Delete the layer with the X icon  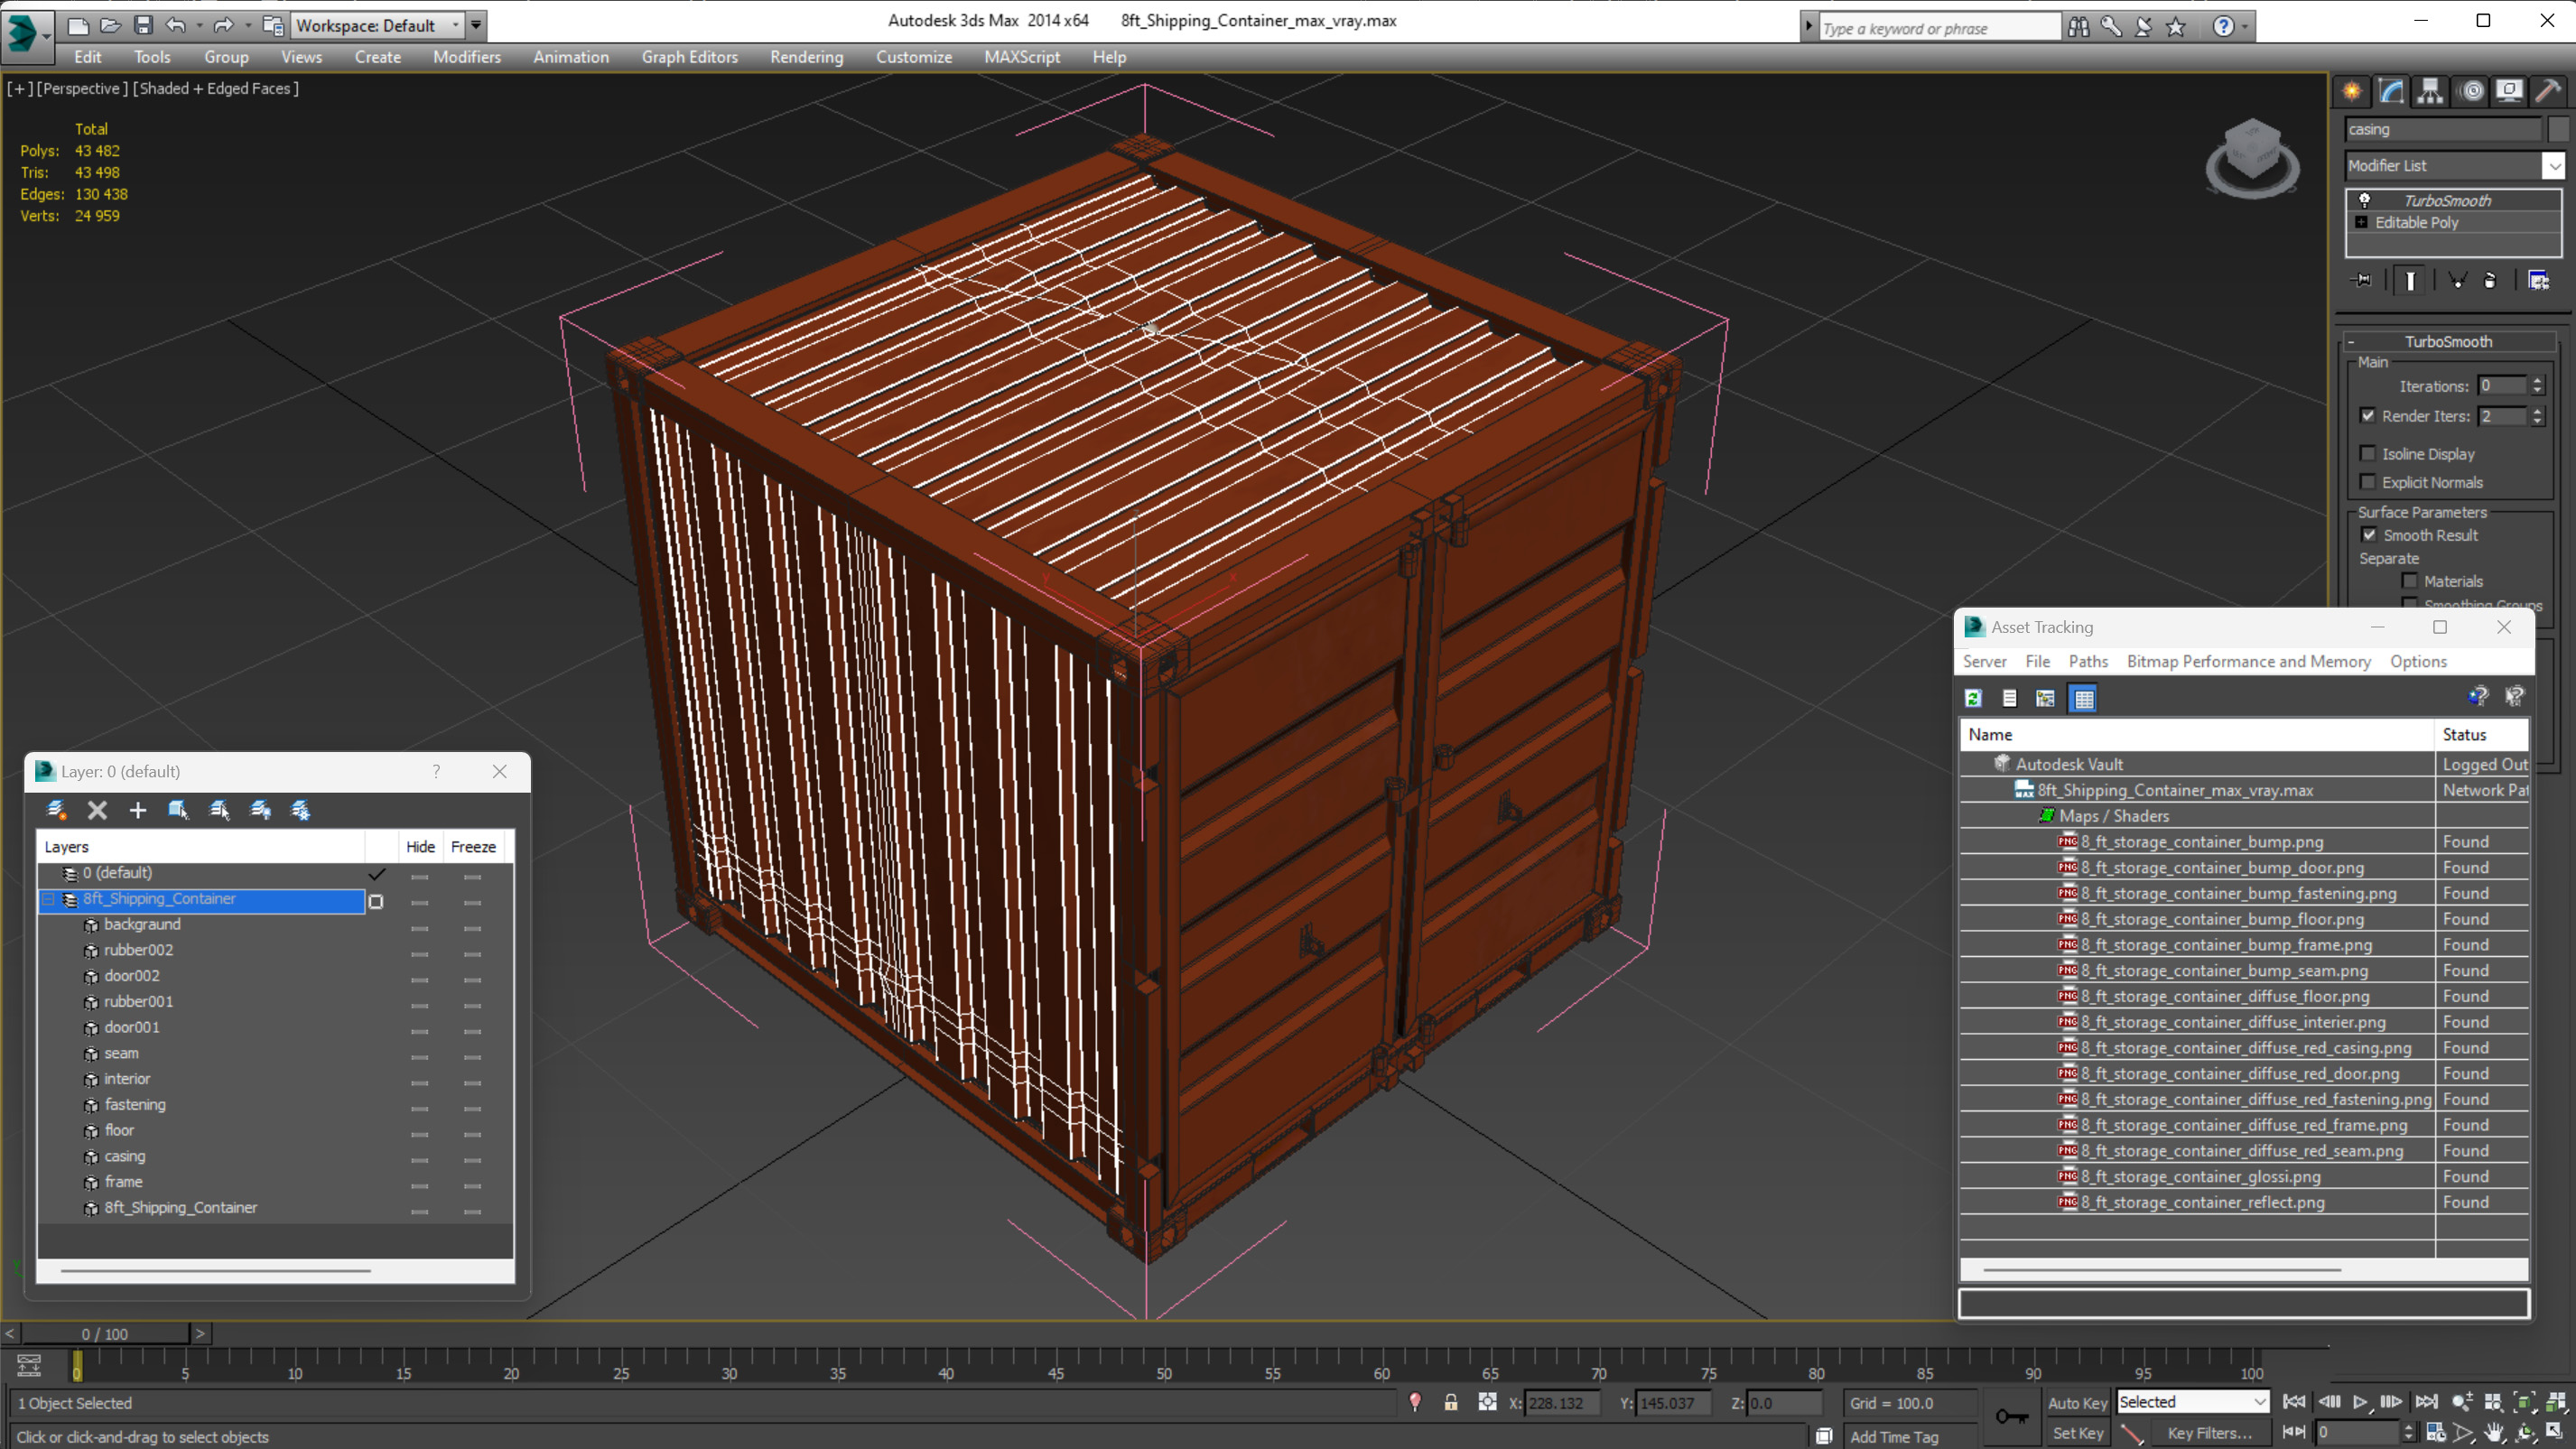(97, 810)
